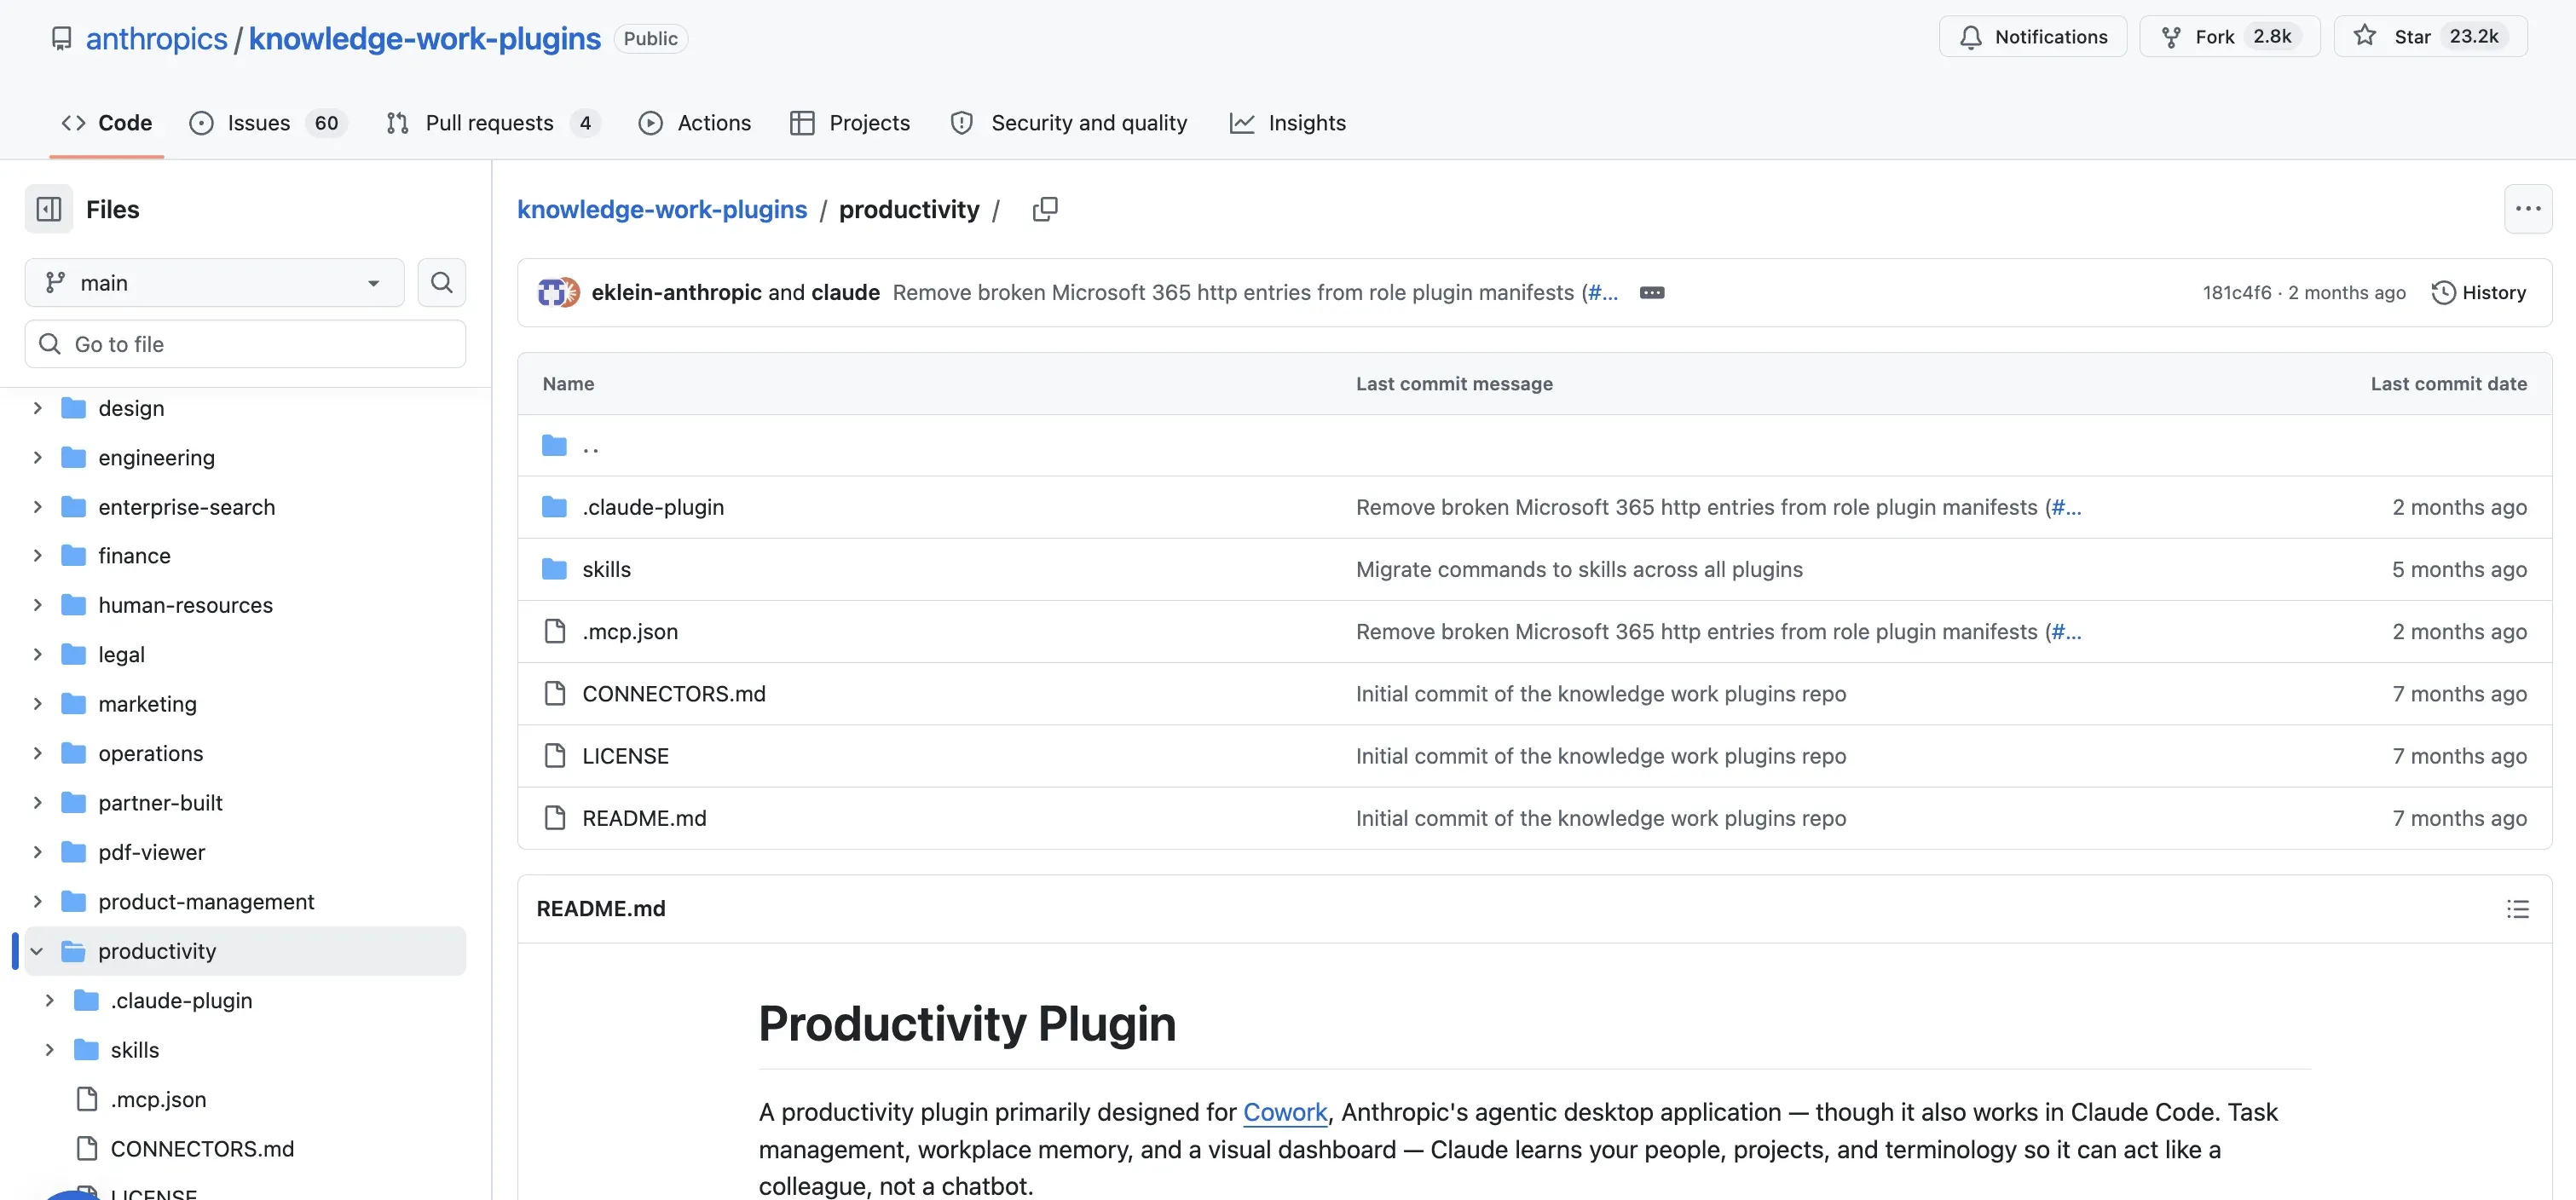Star the knowledge-work-plugins repository
The width and height of the screenshot is (2576, 1200).
coord(2430,37)
